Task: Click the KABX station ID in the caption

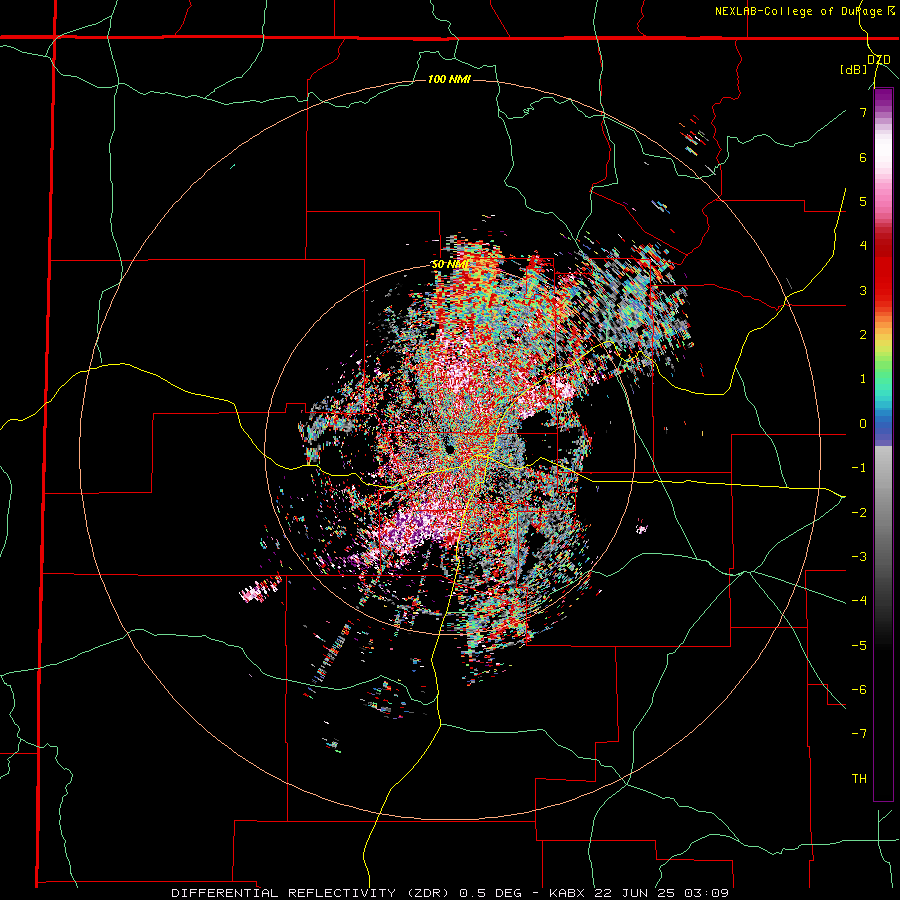Action: (566, 893)
